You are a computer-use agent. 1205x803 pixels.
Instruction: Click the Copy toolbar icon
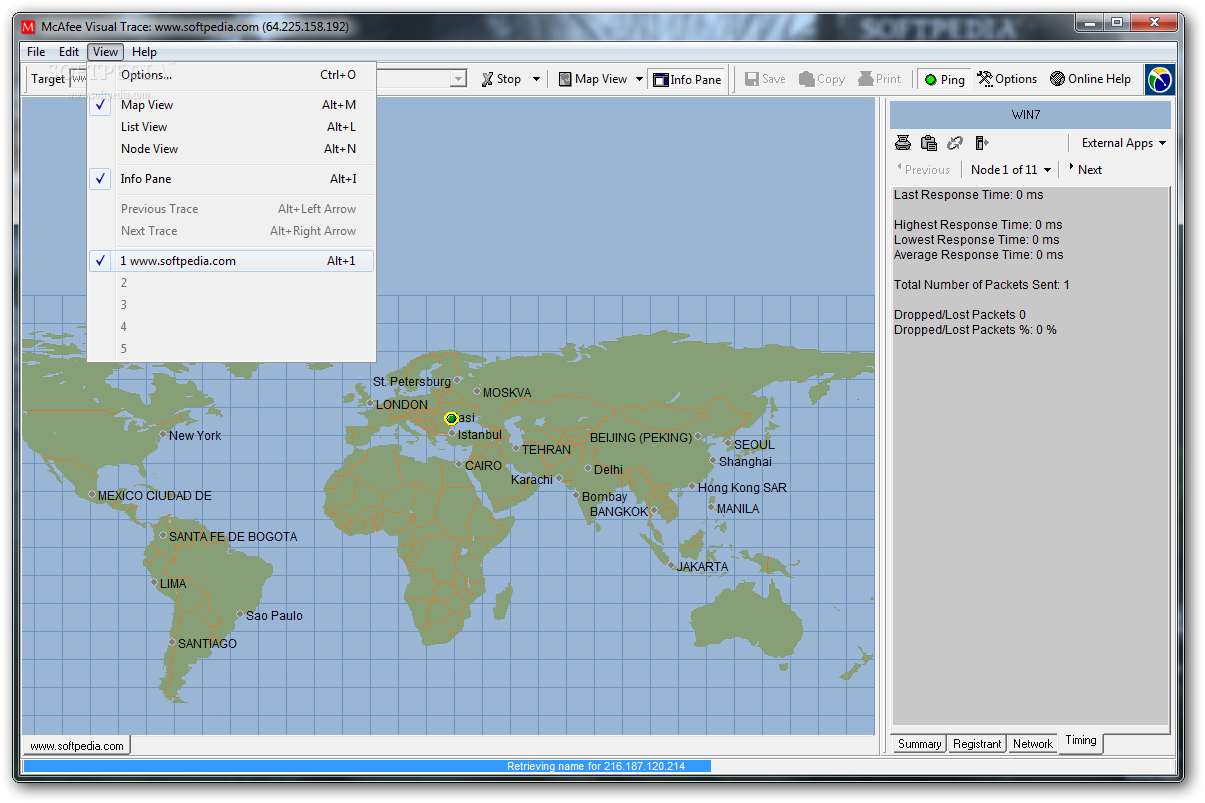822,79
